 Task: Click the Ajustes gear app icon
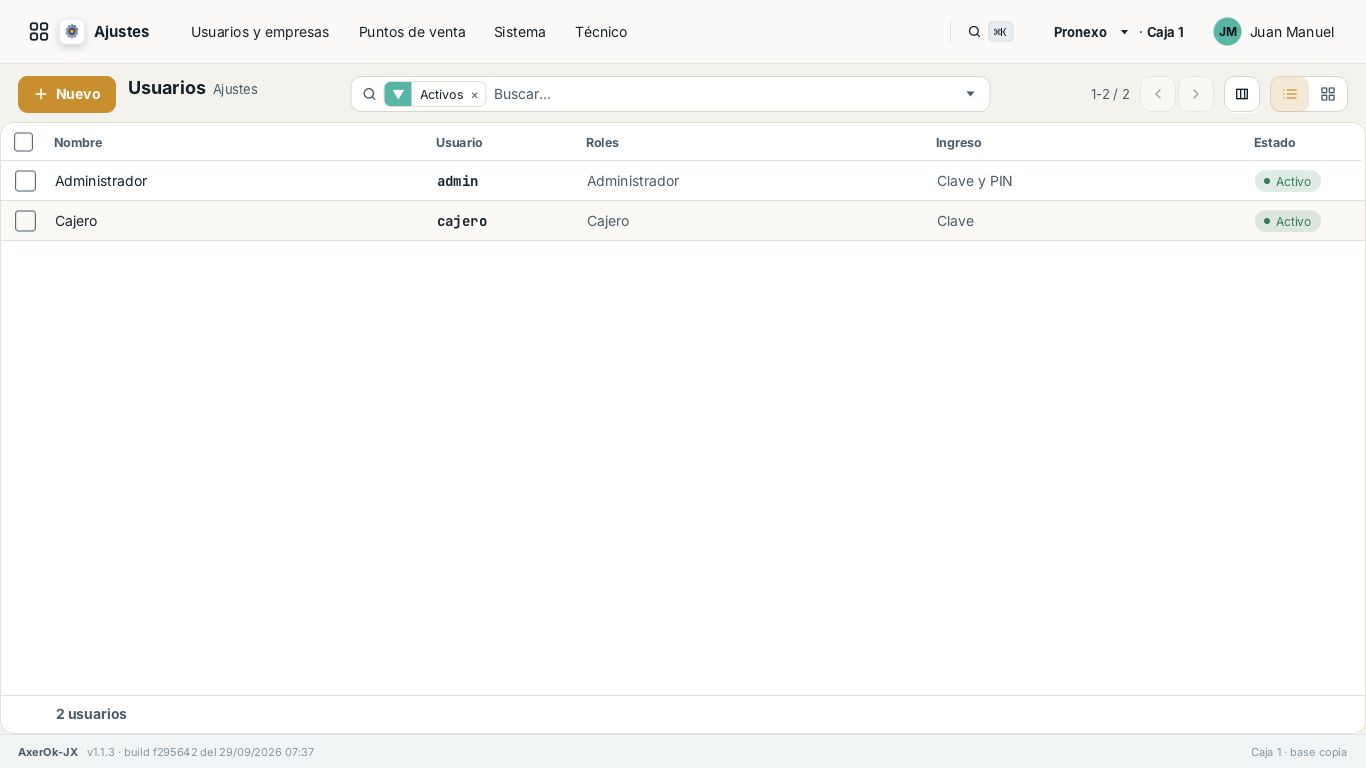pyautogui.click(x=72, y=32)
